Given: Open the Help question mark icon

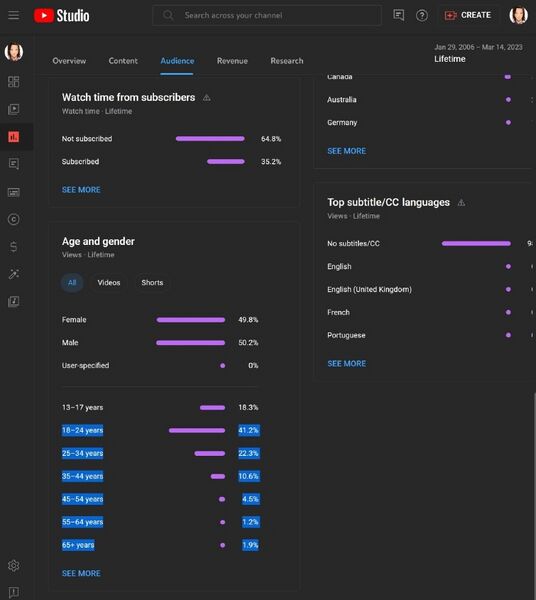Looking at the screenshot, I should (x=422, y=16).
